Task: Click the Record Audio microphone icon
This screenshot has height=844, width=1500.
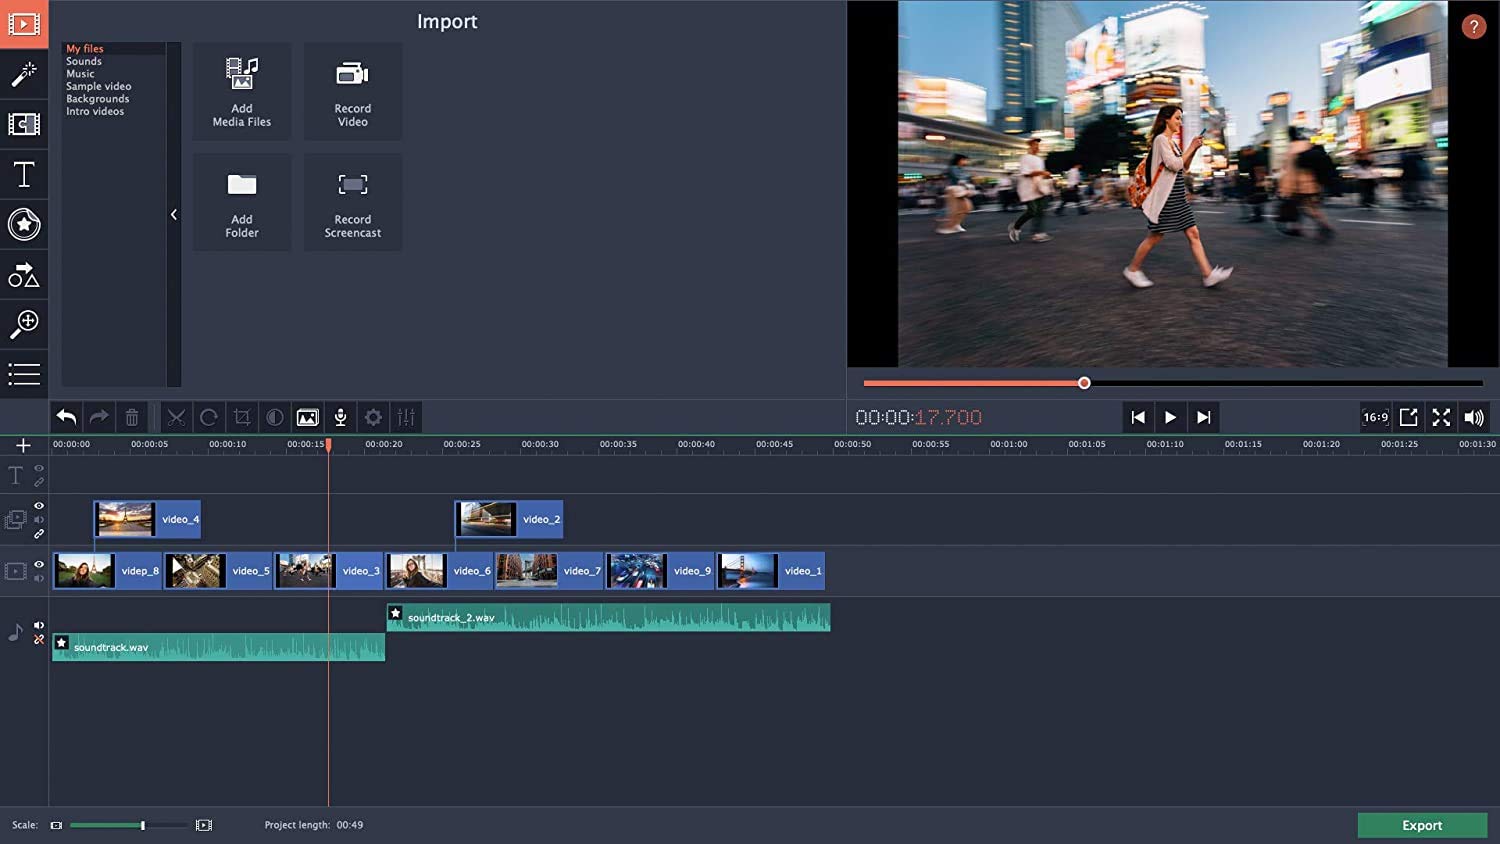Action: click(x=340, y=417)
